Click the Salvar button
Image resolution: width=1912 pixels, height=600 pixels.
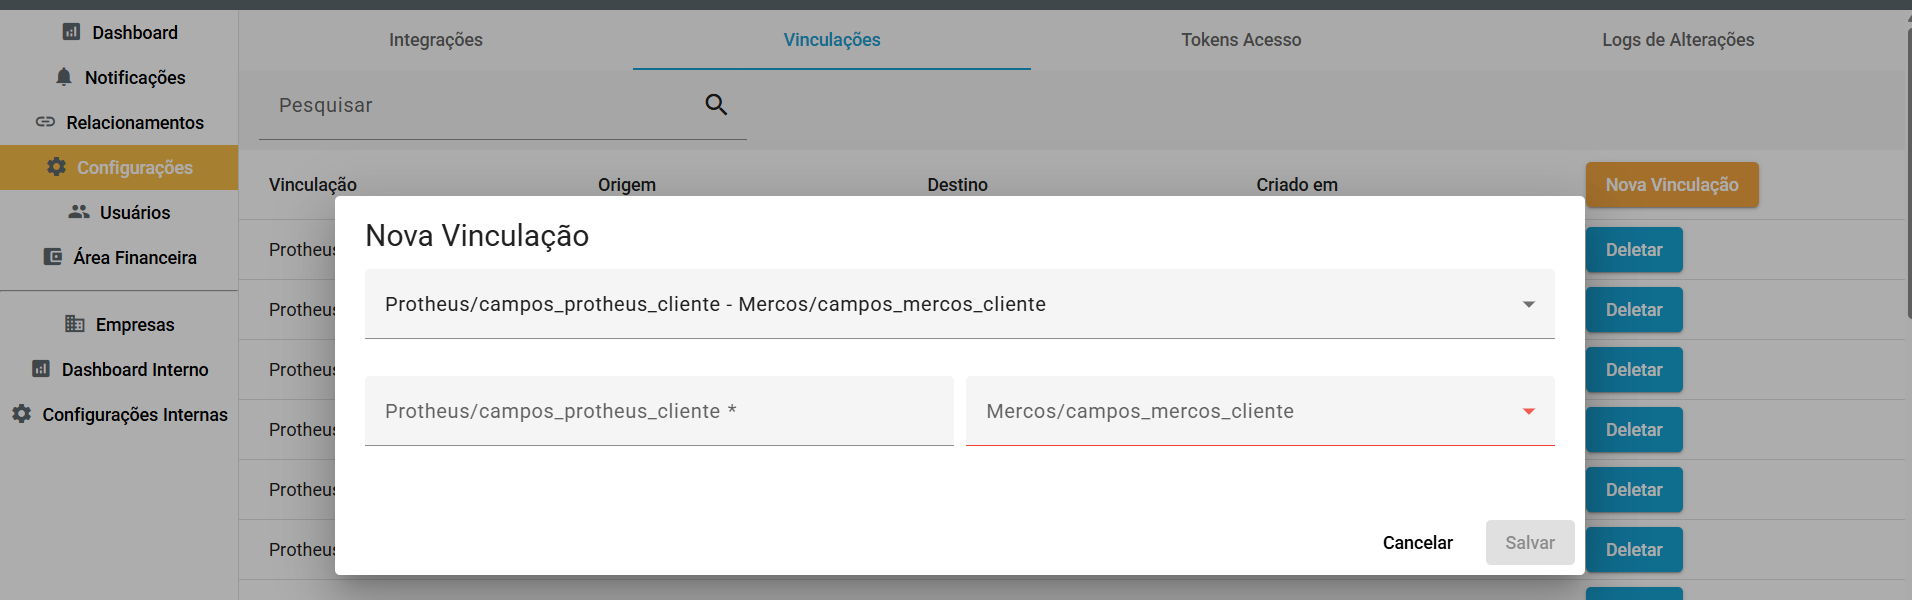tap(1529, 542)
